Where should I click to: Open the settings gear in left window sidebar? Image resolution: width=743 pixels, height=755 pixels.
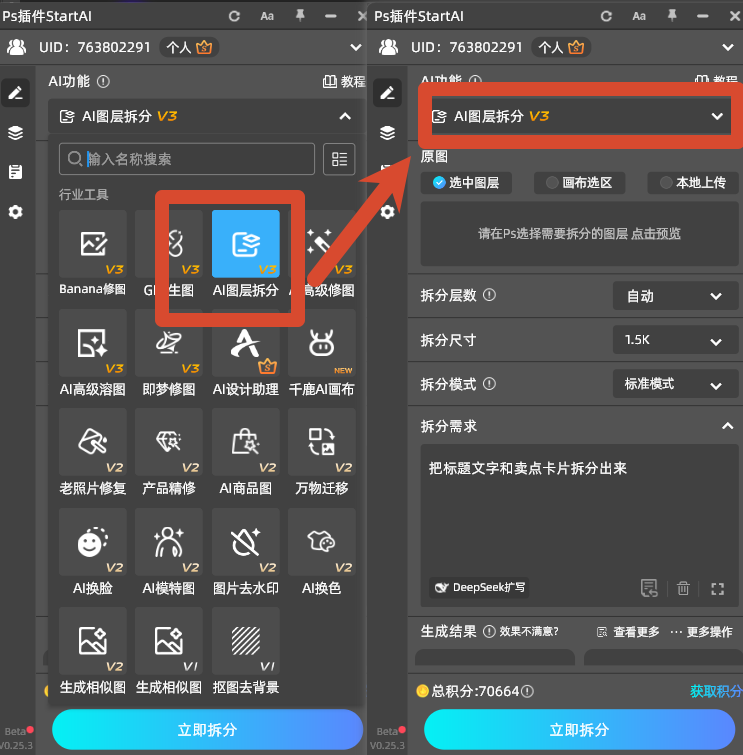(x=15, y=211)
